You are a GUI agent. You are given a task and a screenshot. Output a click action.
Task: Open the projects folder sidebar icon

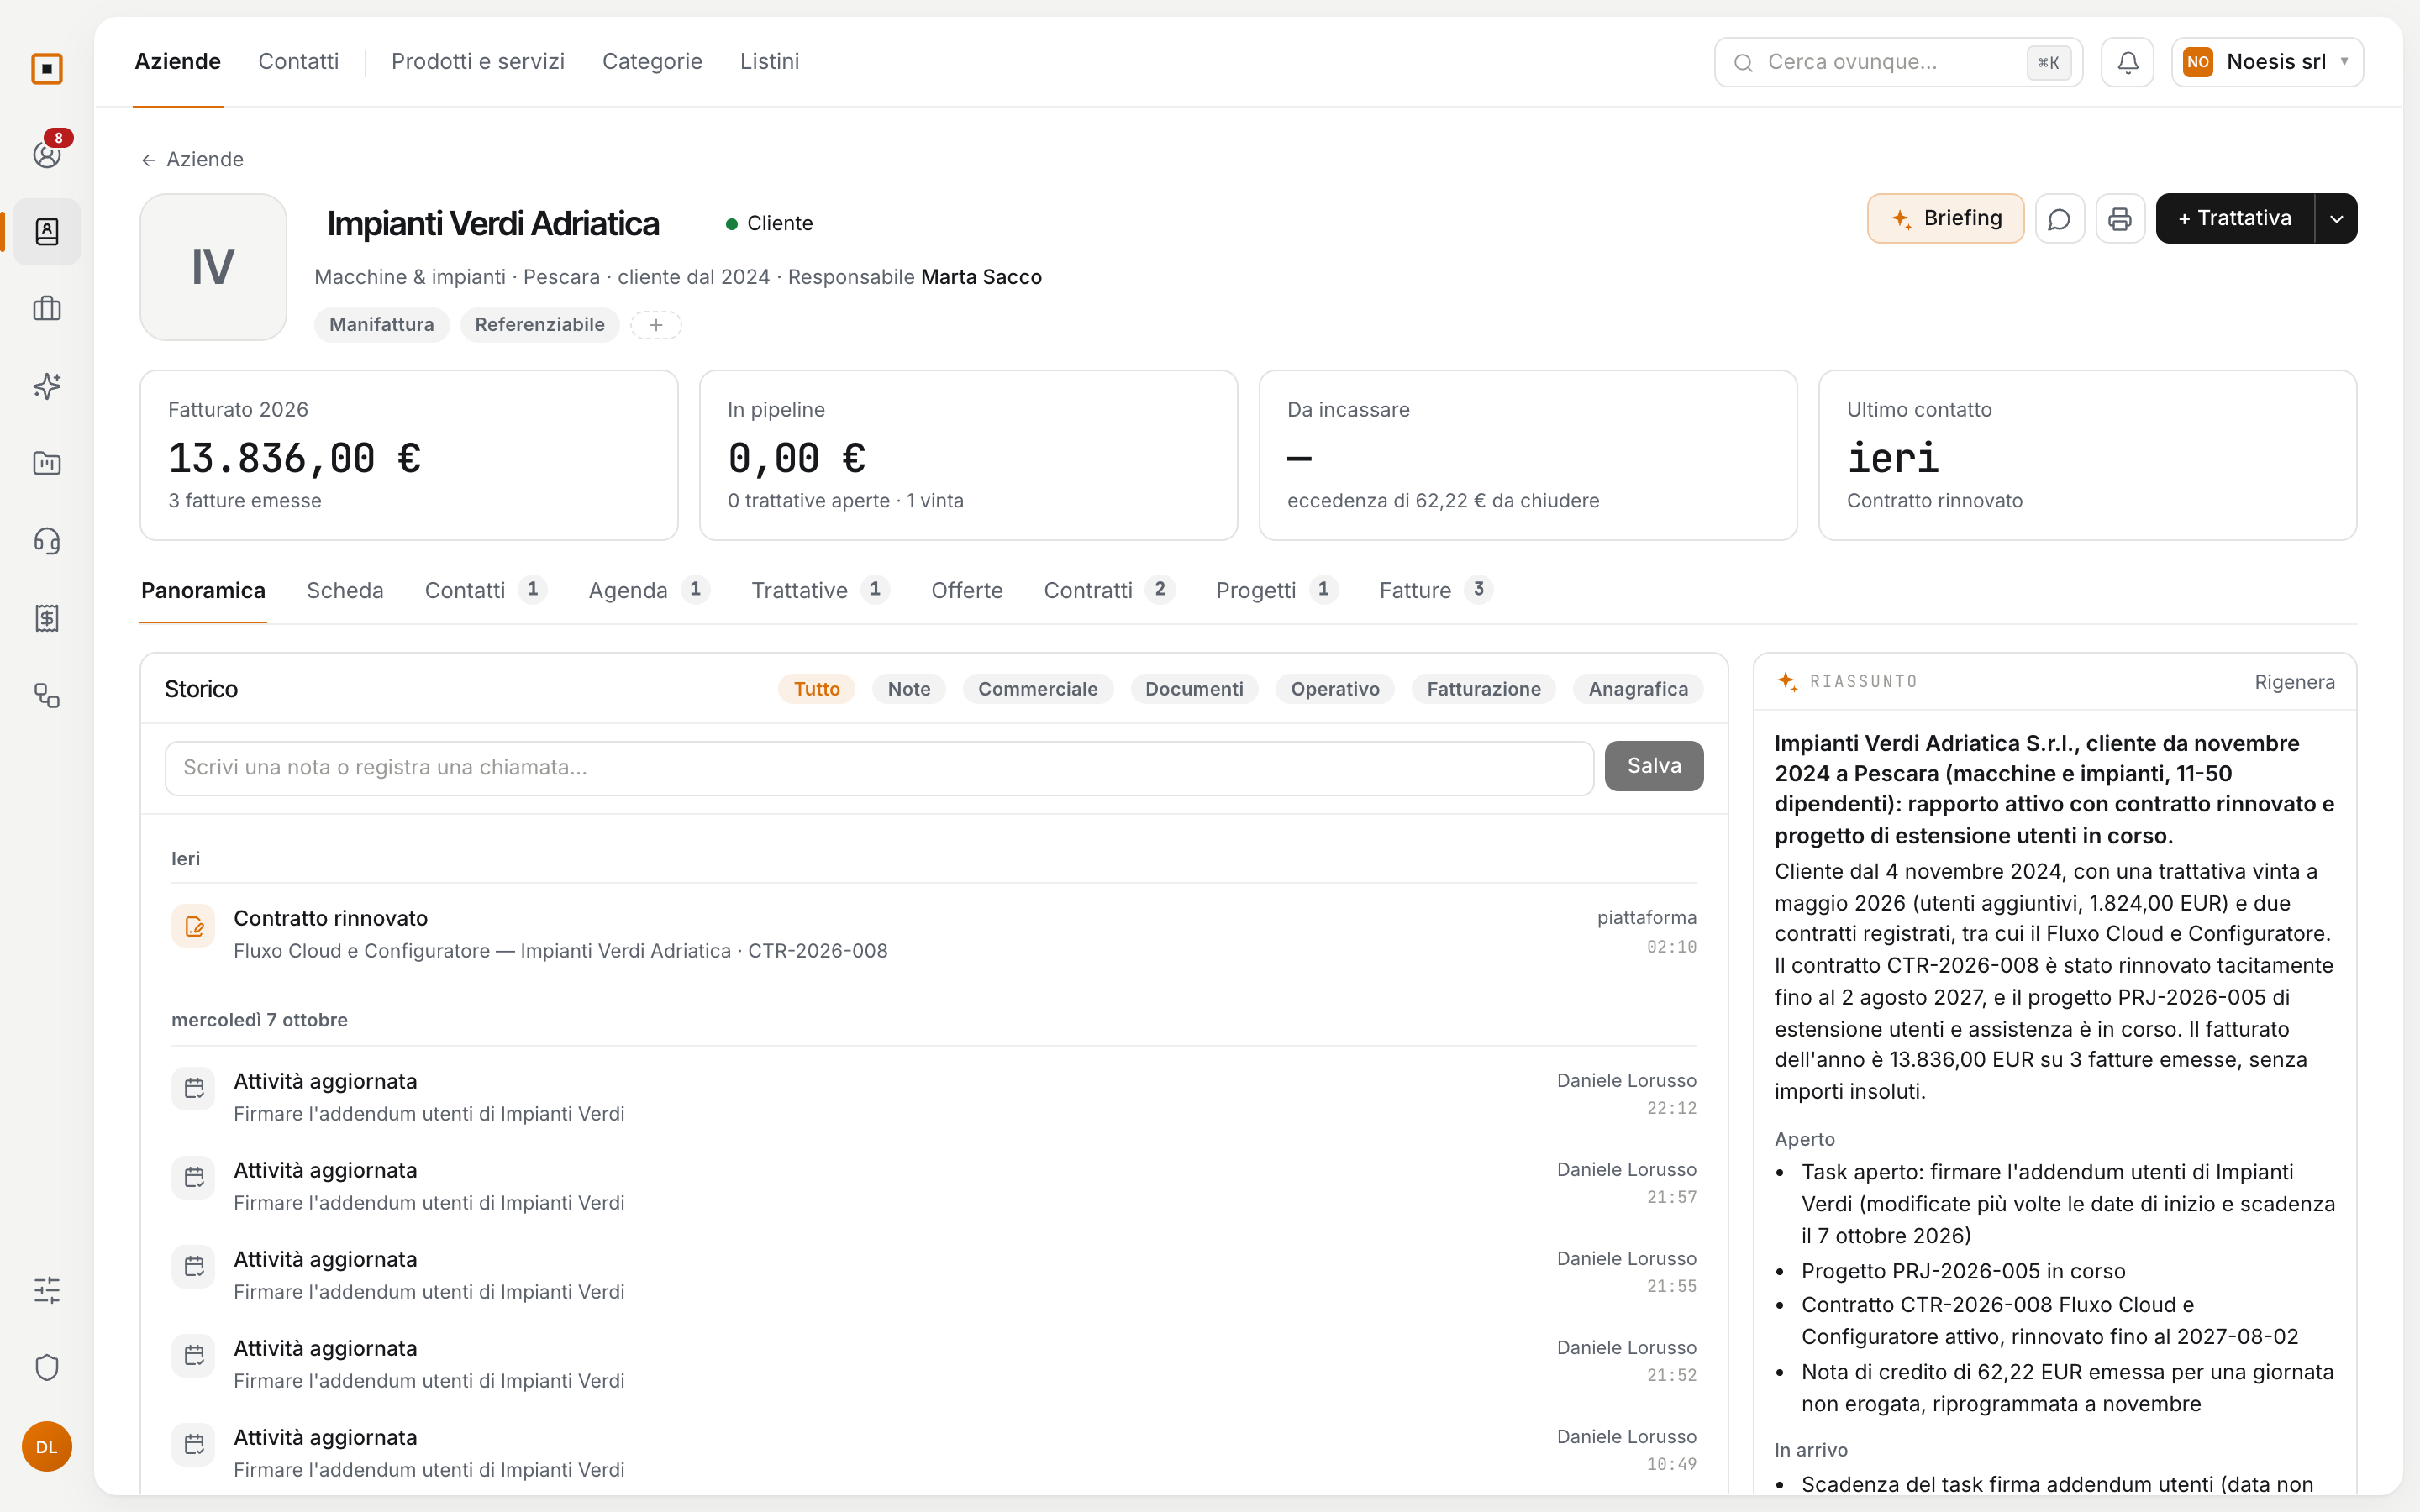[x=47, y=463]
